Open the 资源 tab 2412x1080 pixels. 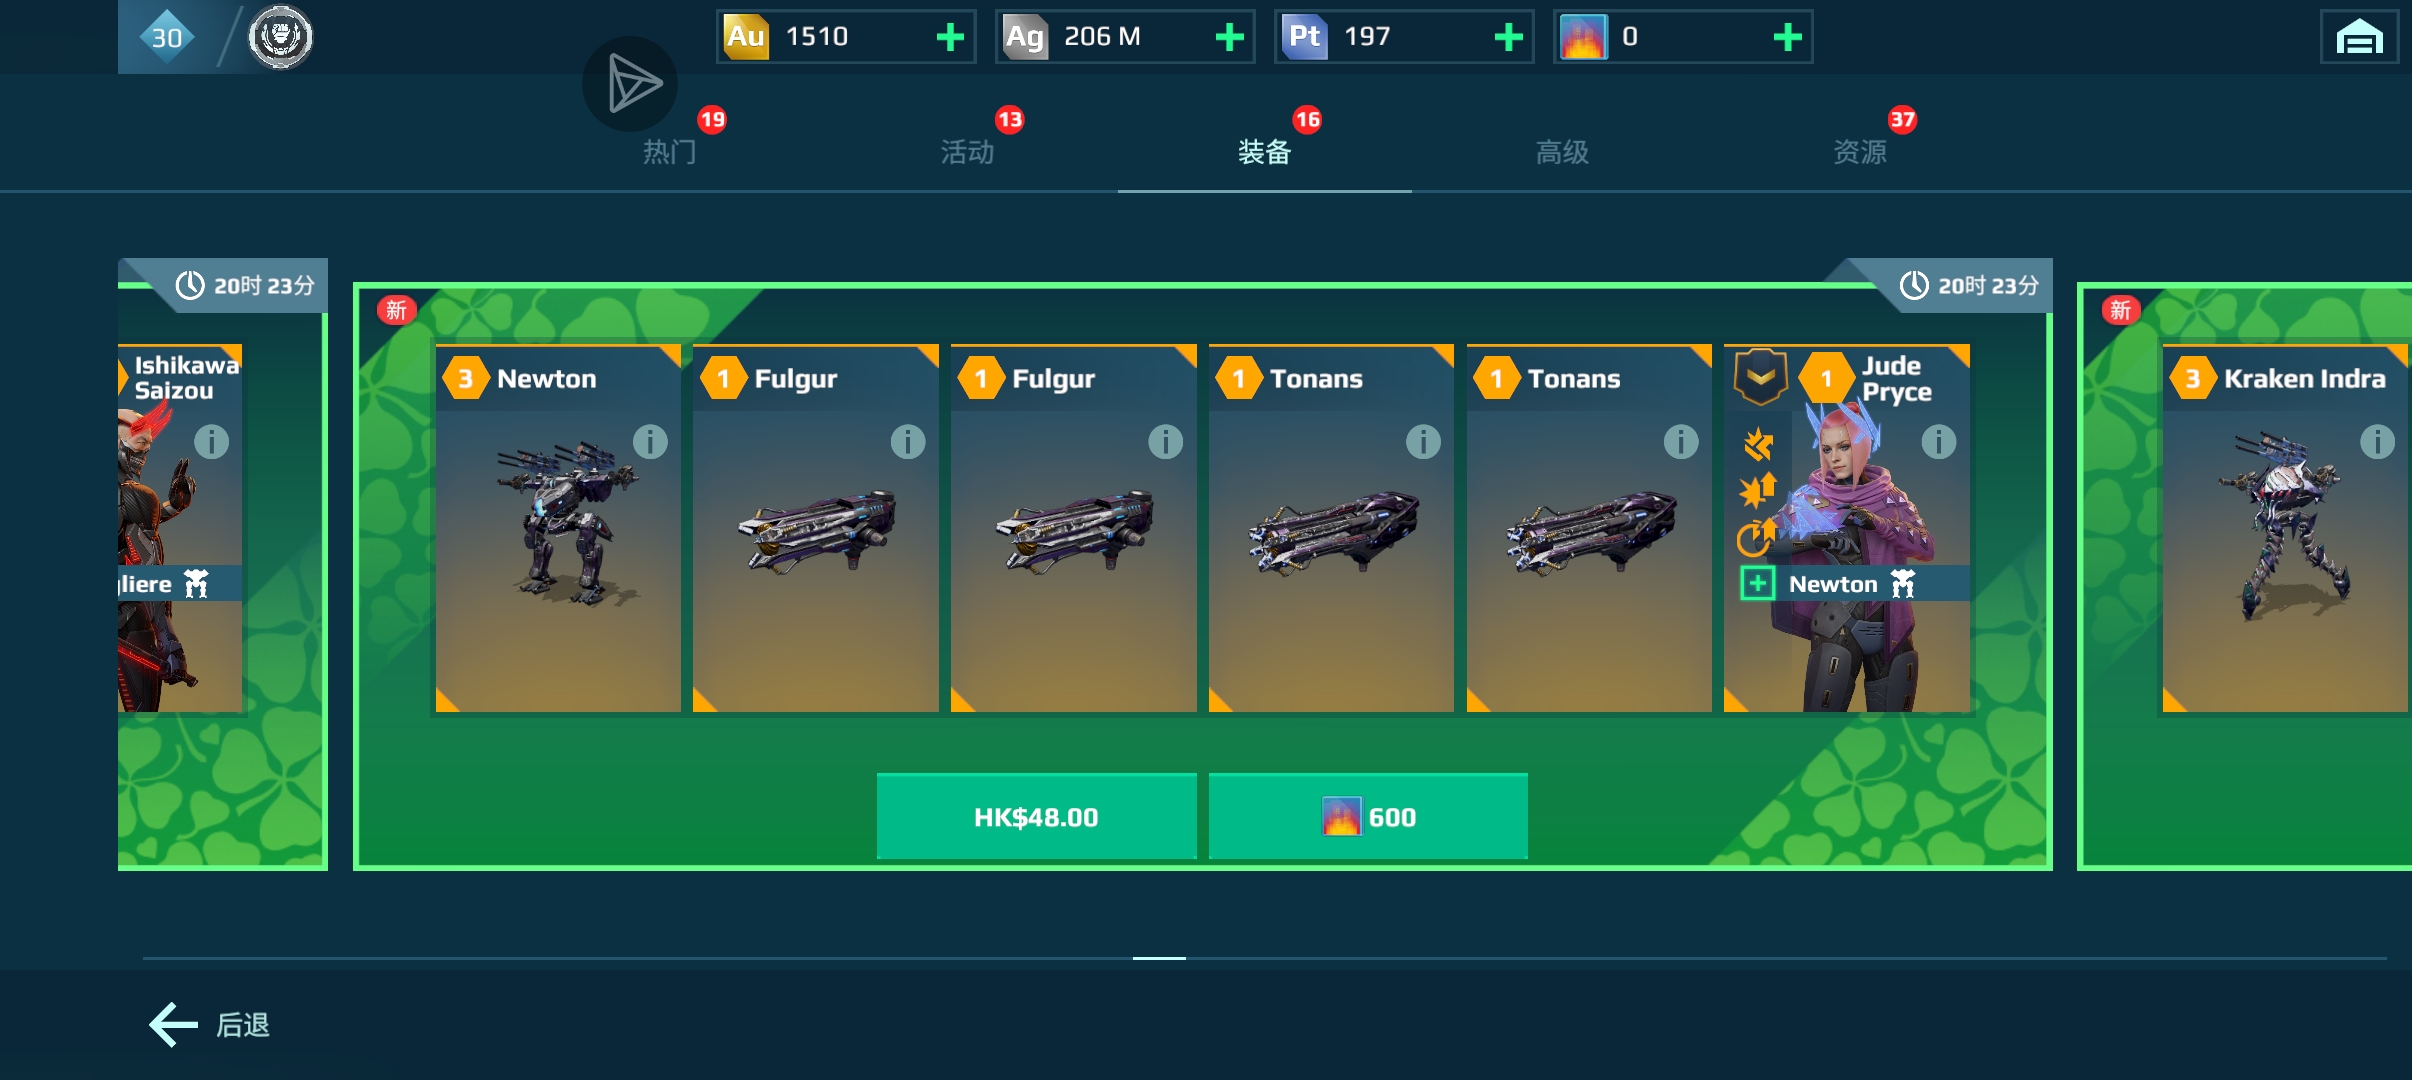click(1859, 152)
